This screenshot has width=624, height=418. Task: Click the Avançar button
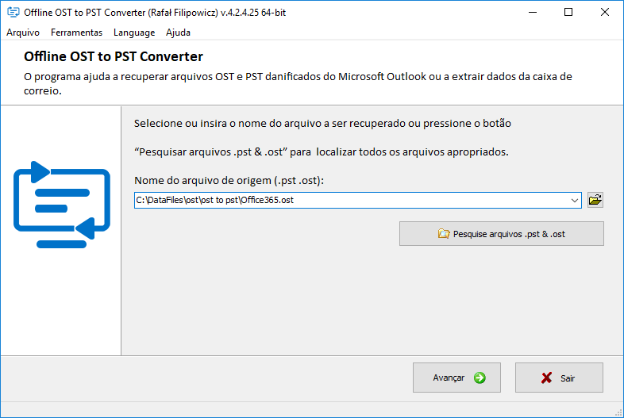pos(457,378)
